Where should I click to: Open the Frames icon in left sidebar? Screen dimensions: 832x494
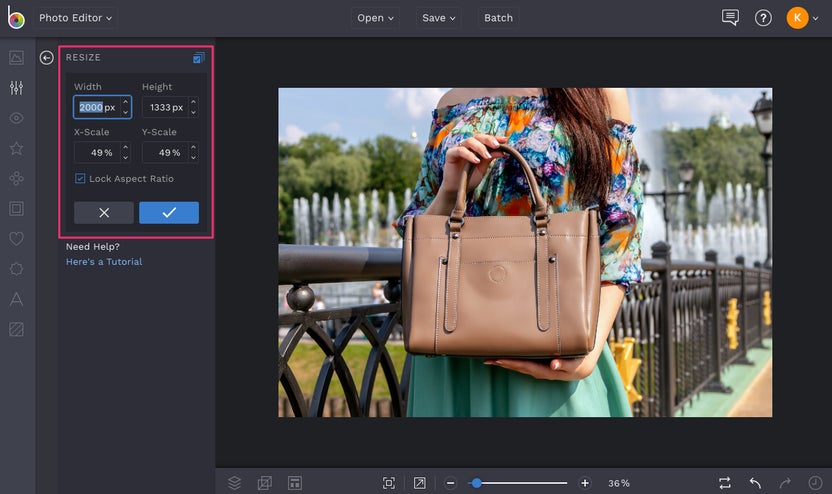click(x=16, y=209)
